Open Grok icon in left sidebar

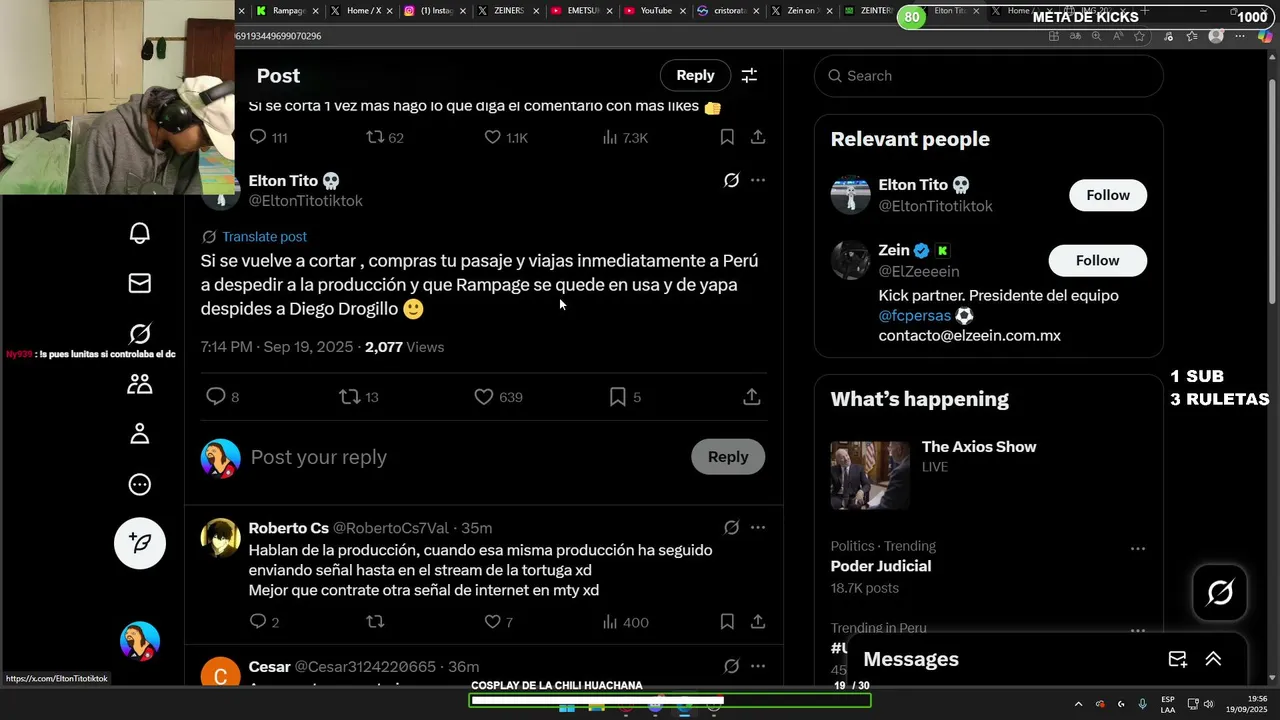140,333
